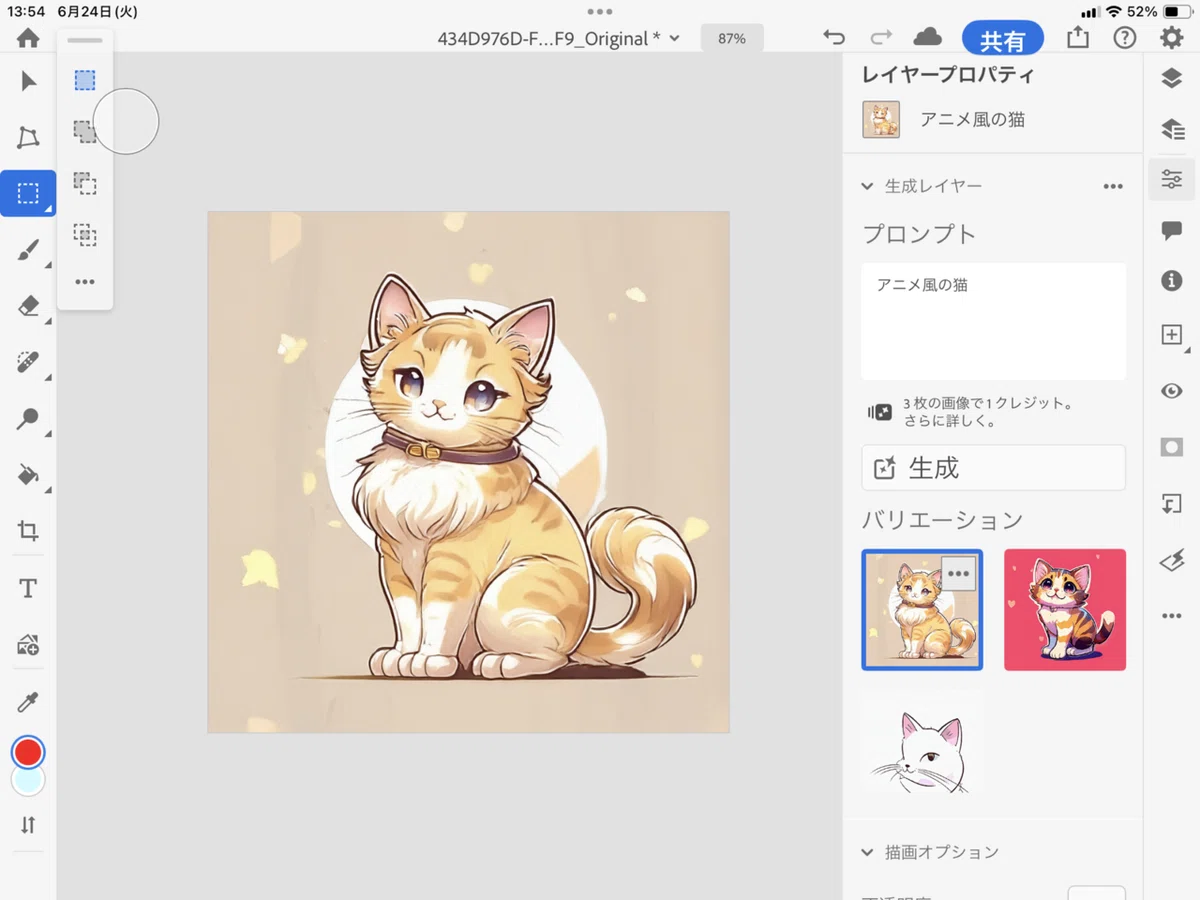Show detailed layer view
Screen dimensions: 1200x900
tap(1172, 129)
